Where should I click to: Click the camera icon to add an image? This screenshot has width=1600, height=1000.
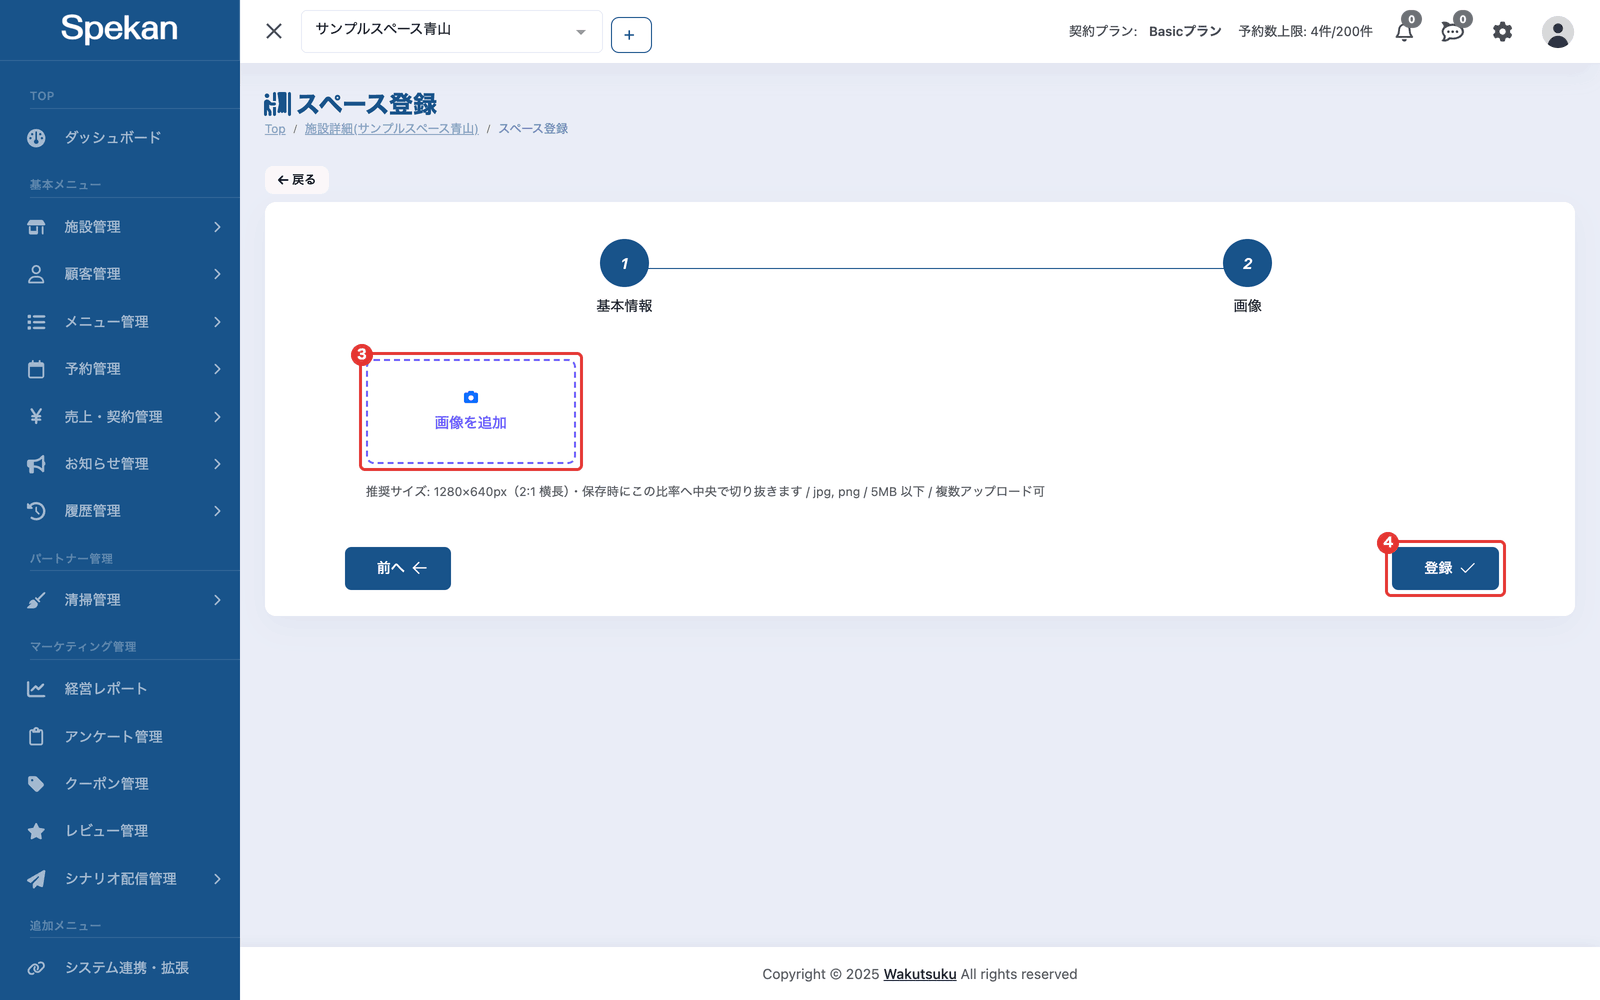pos(471,397)
